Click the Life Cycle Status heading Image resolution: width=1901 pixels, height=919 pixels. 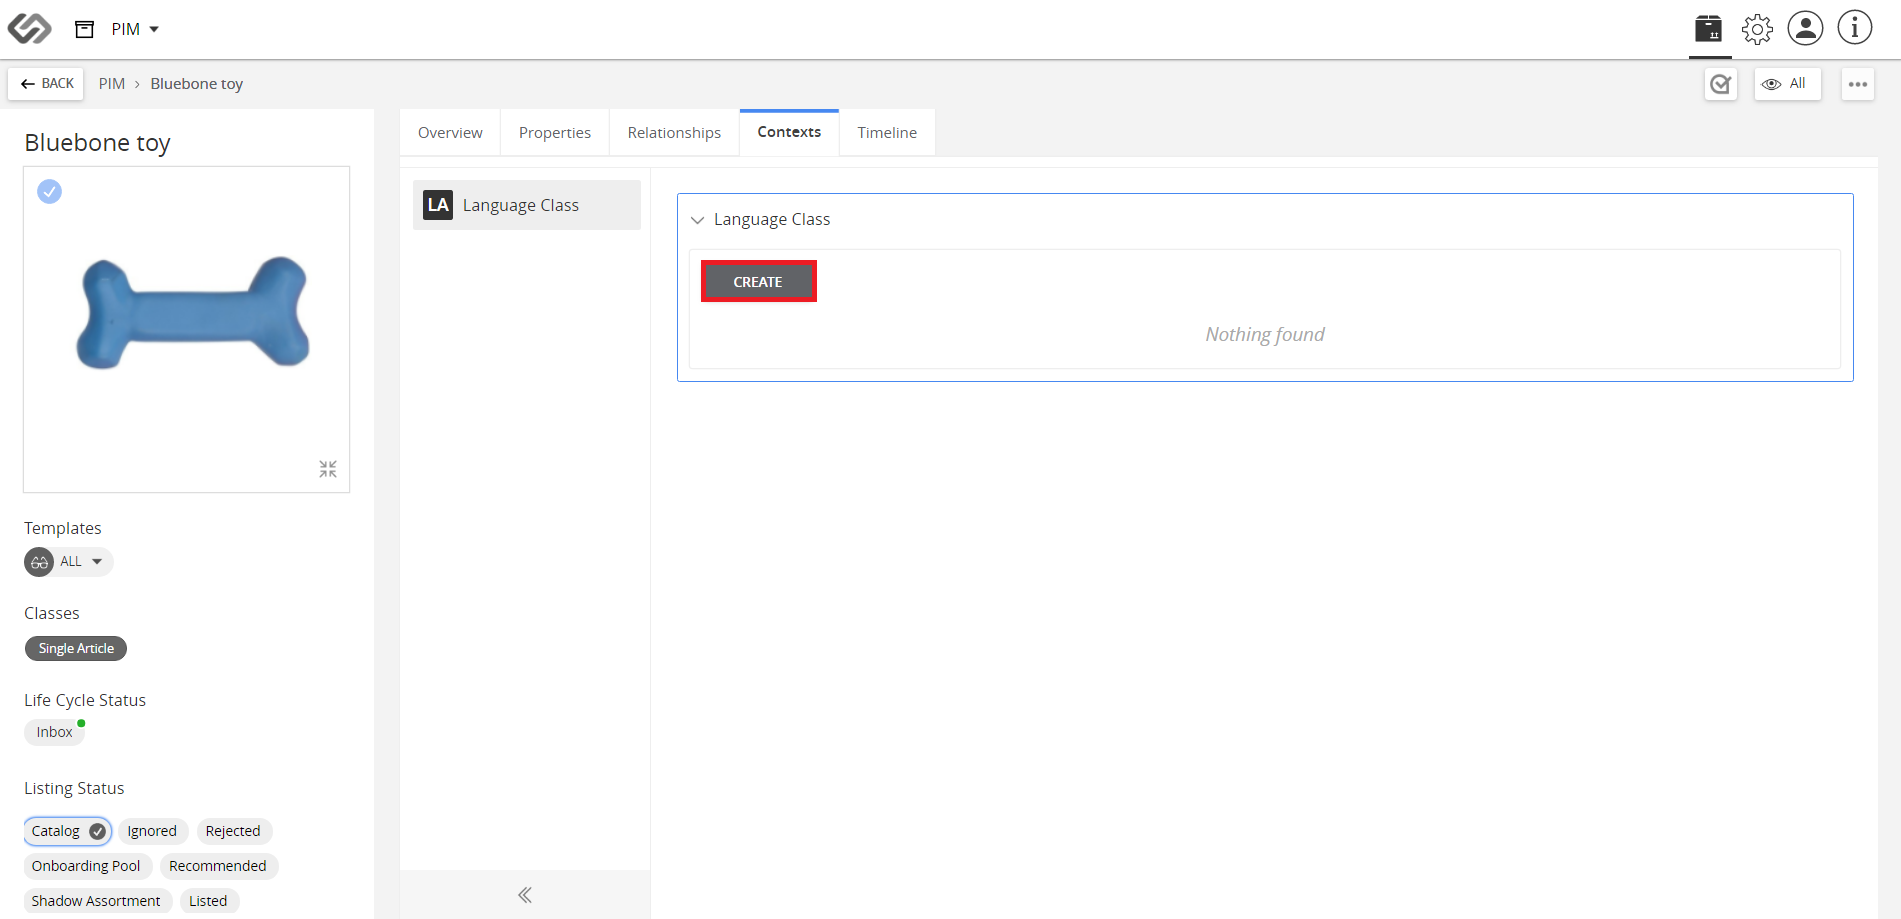85,700
